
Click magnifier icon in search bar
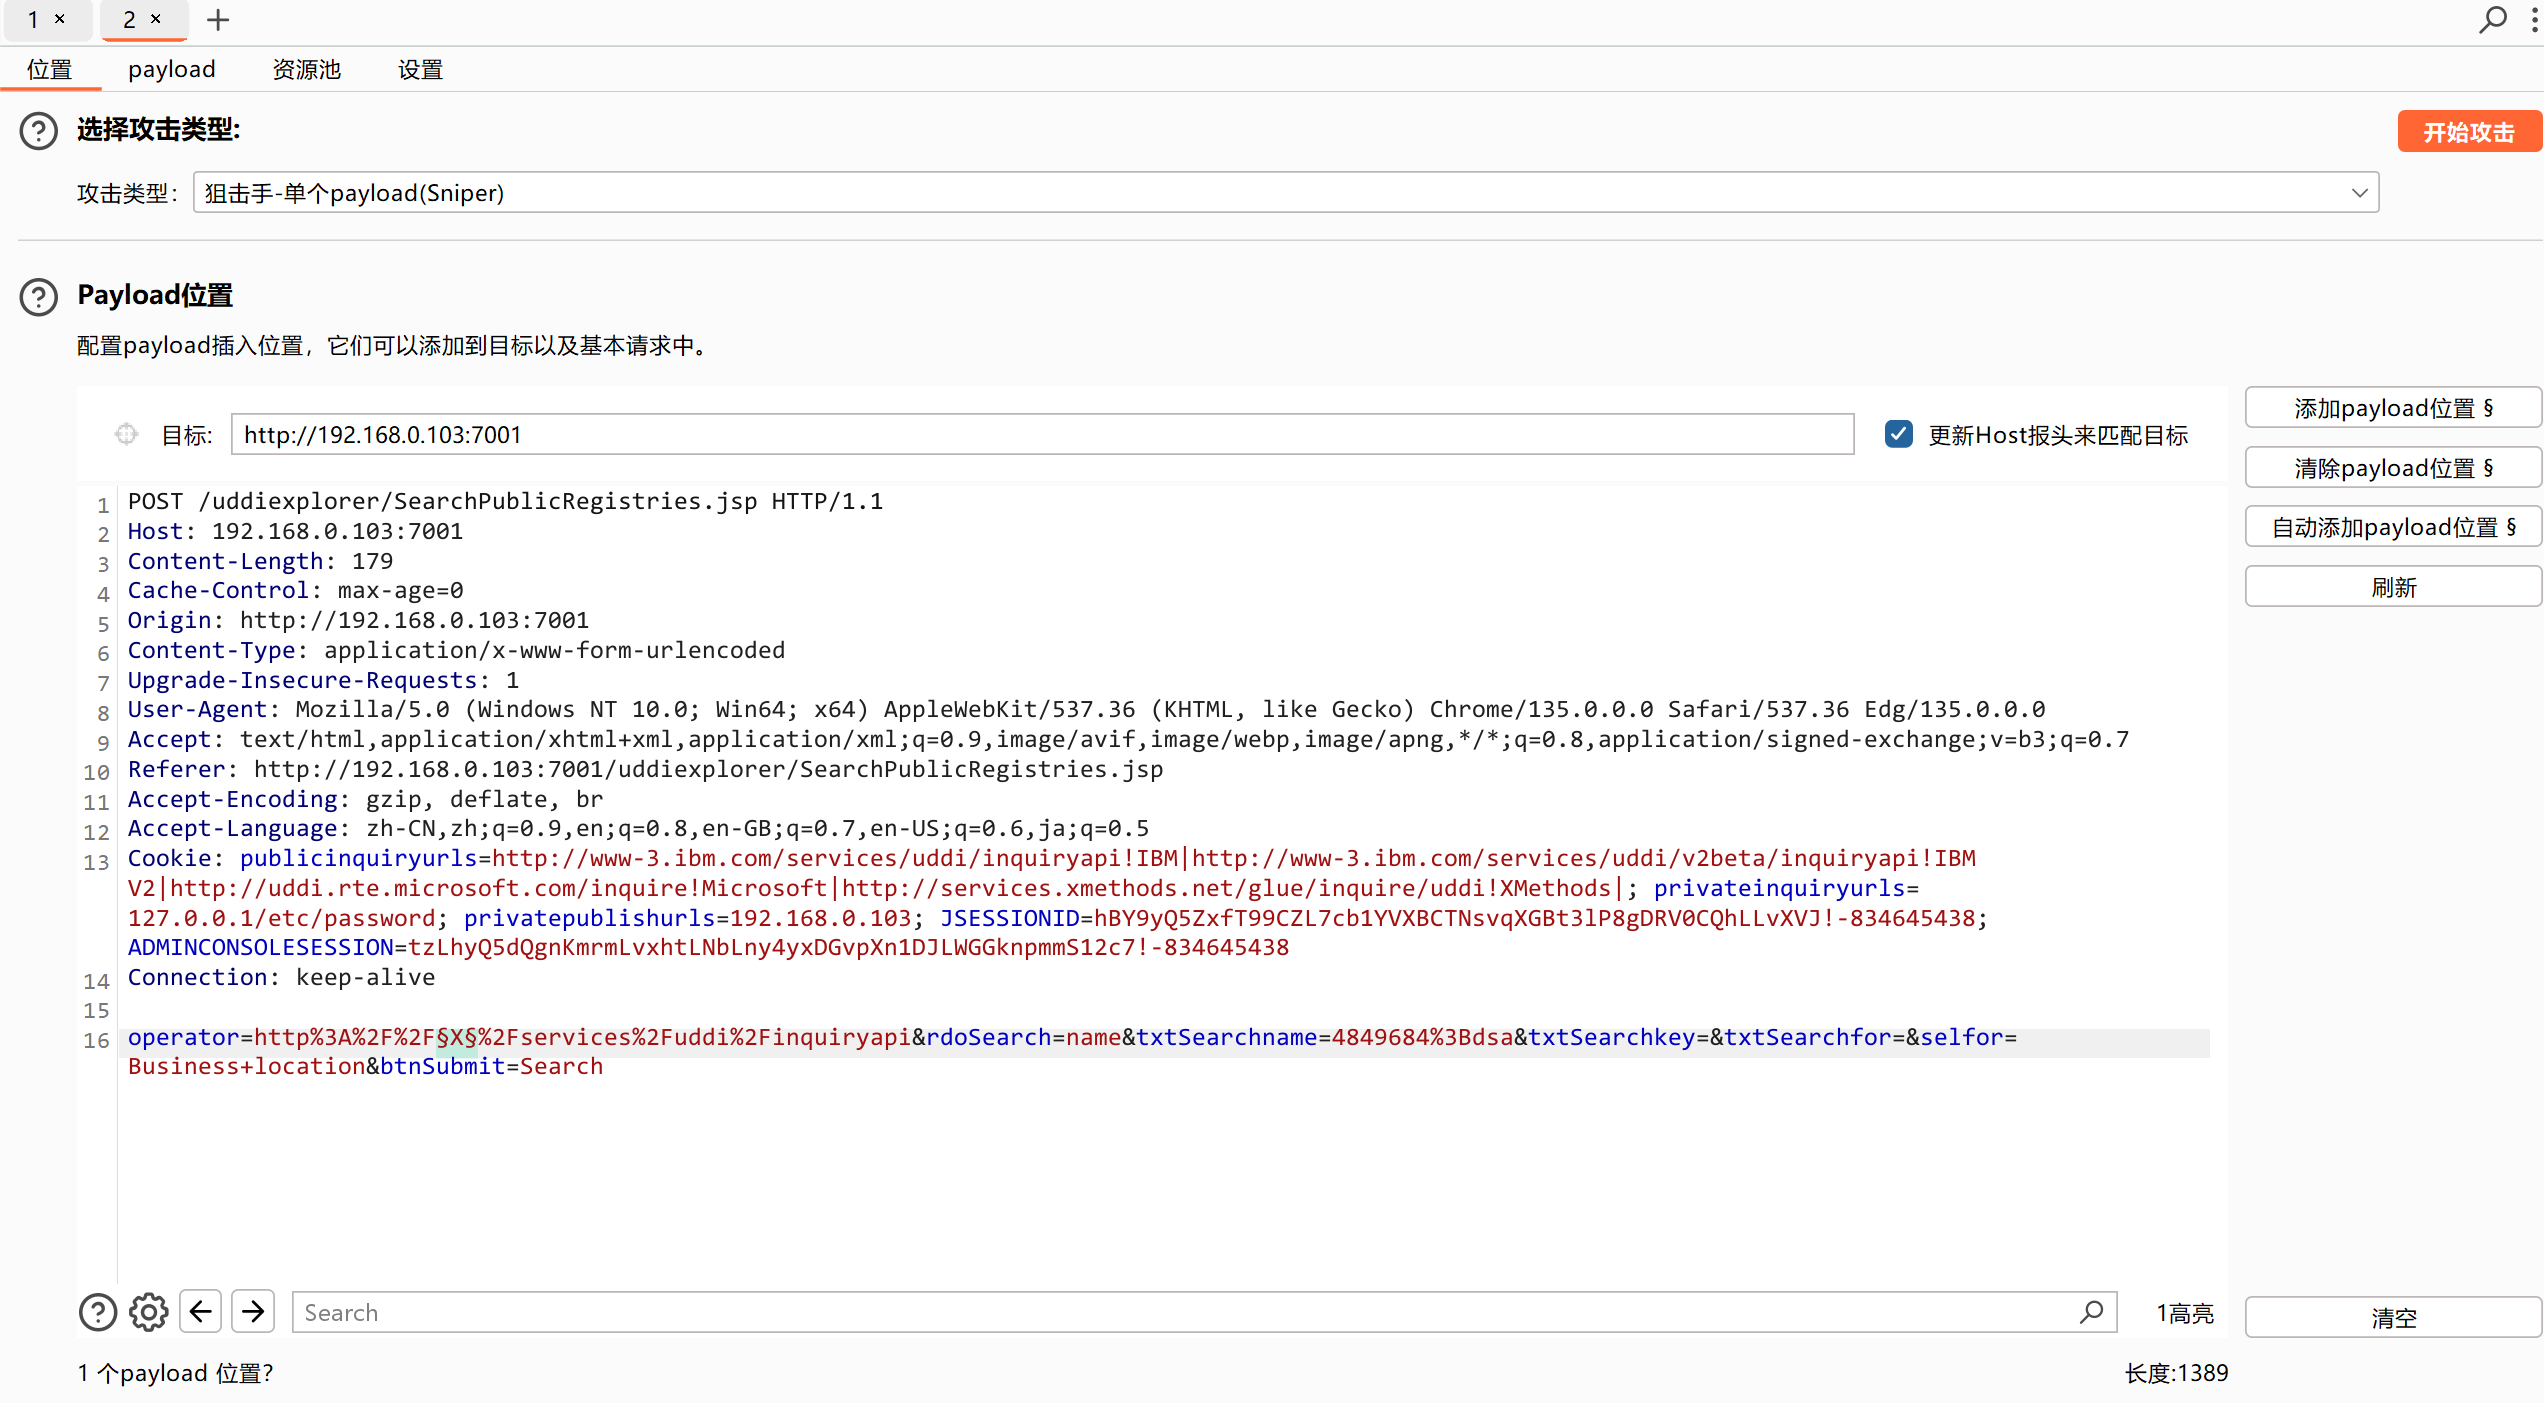click(x=2091, y=1312)
